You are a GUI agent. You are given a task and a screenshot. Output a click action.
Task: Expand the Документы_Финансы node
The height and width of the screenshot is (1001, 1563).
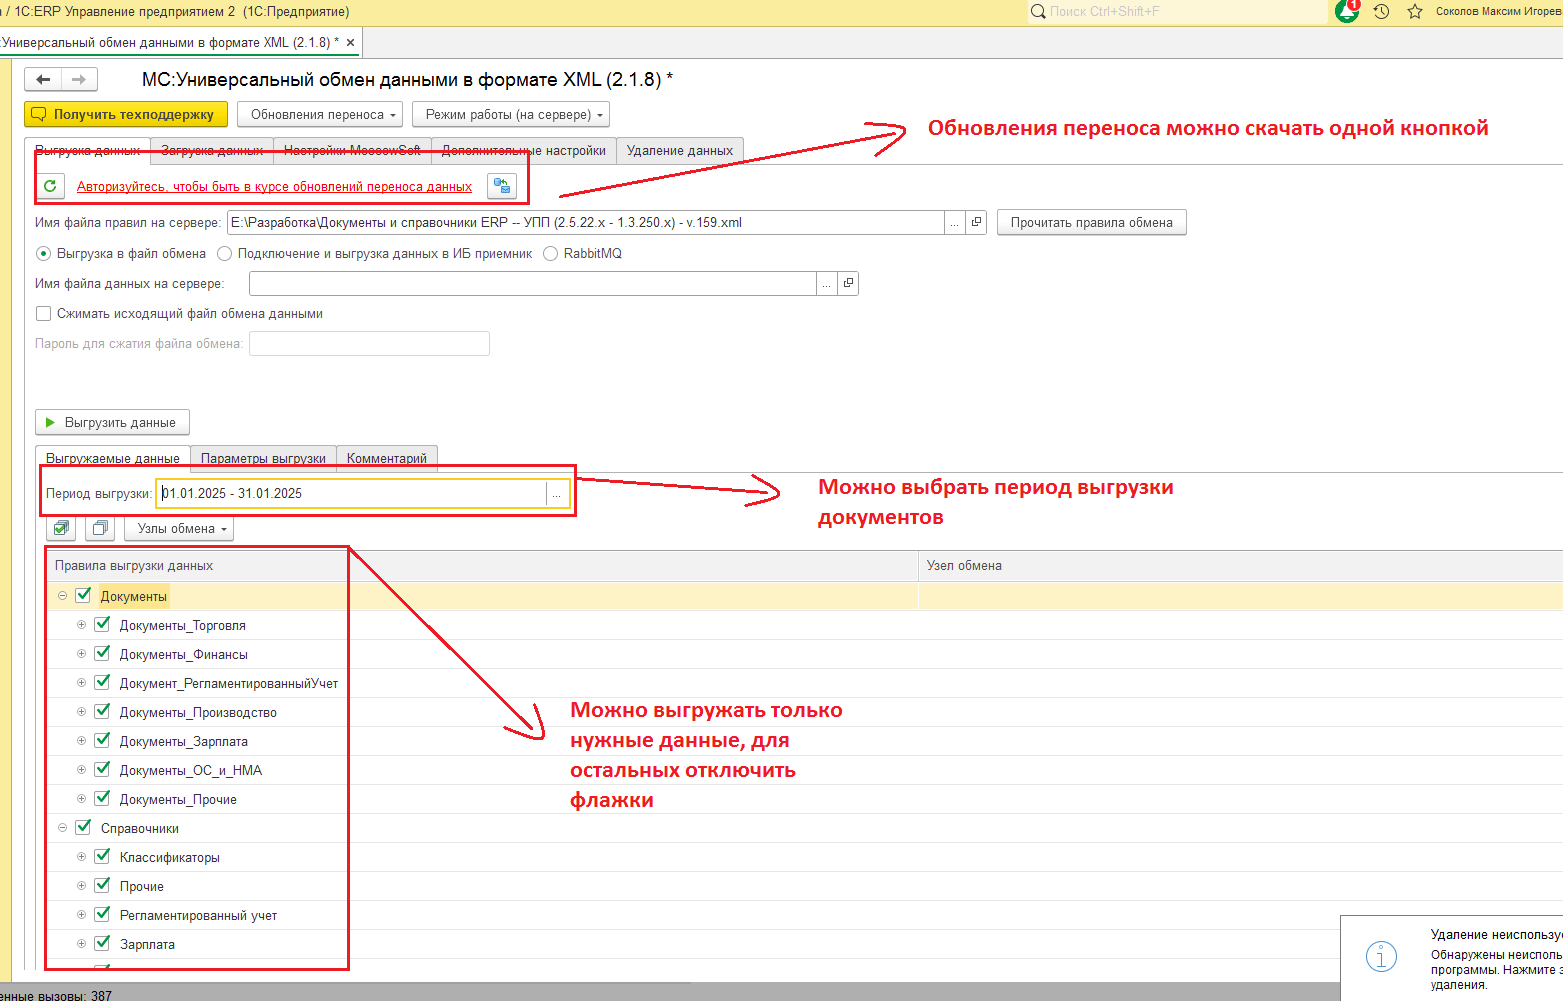(82, 654)
